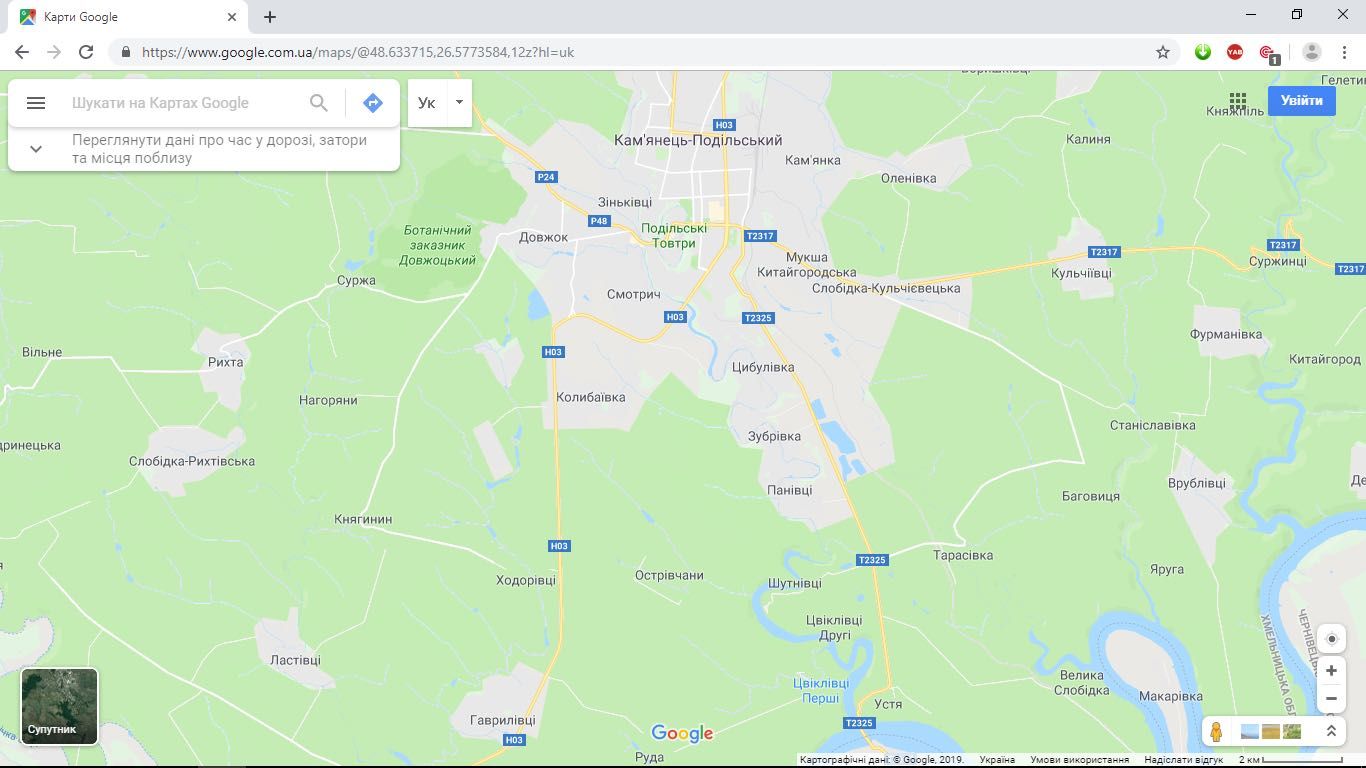Open the Надіслати відгук link
1366x768 pixels.
click(x=1183, y=760)
